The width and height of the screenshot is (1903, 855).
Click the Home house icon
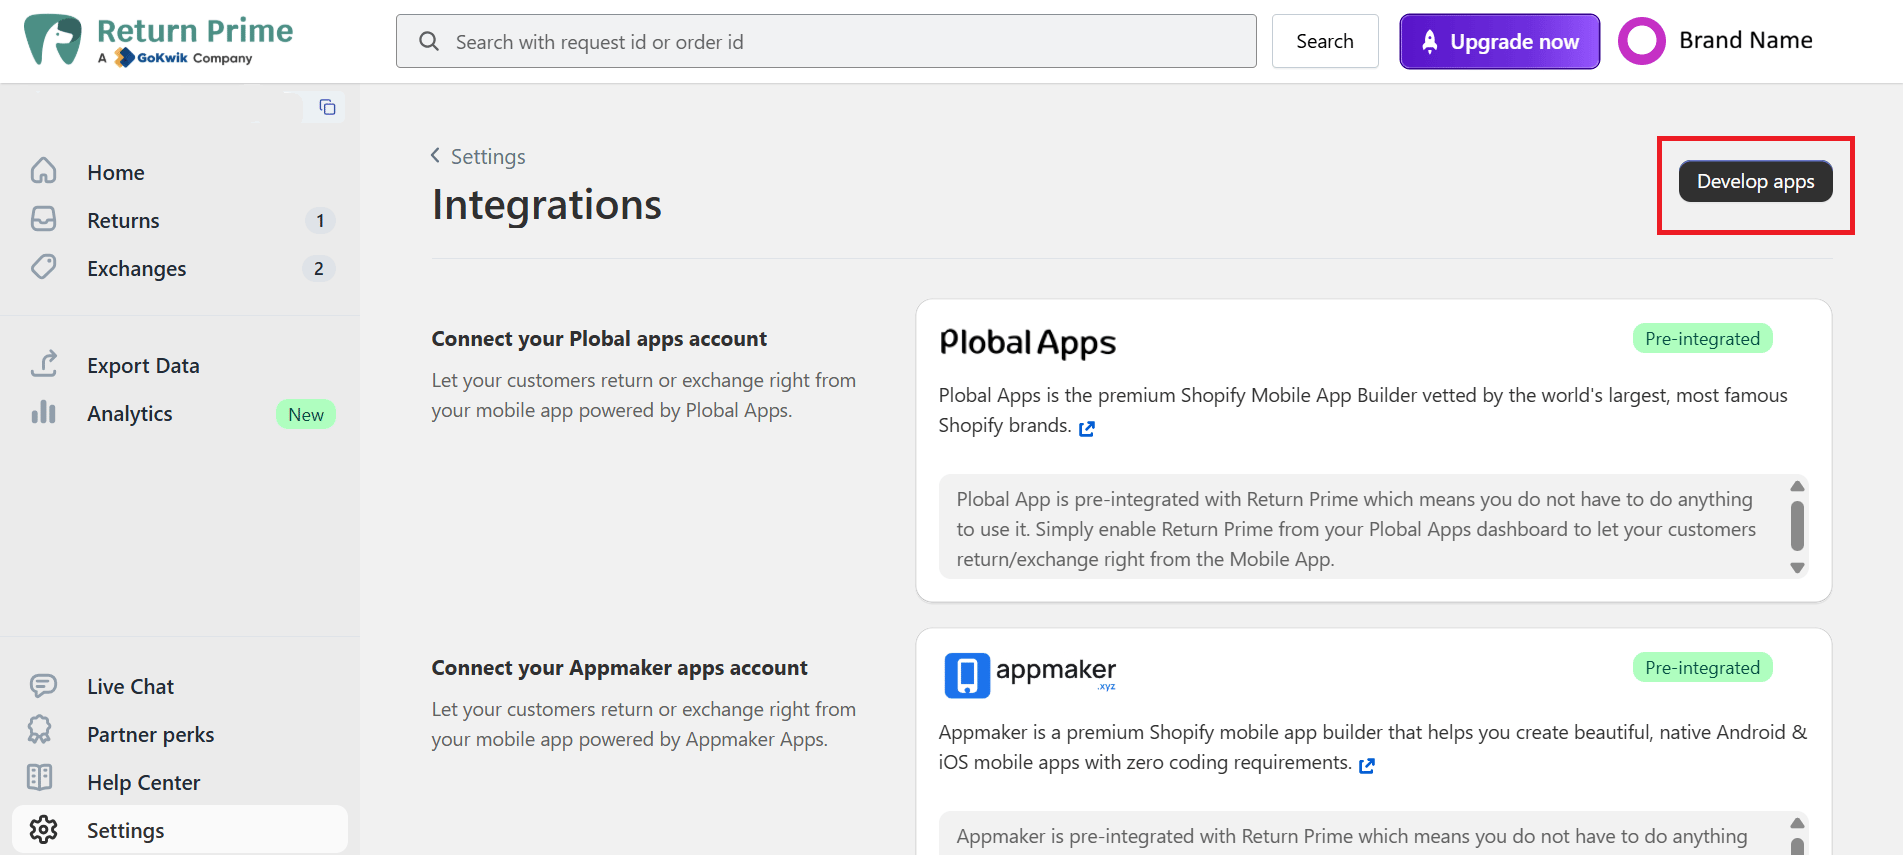[x=44, y=171]
